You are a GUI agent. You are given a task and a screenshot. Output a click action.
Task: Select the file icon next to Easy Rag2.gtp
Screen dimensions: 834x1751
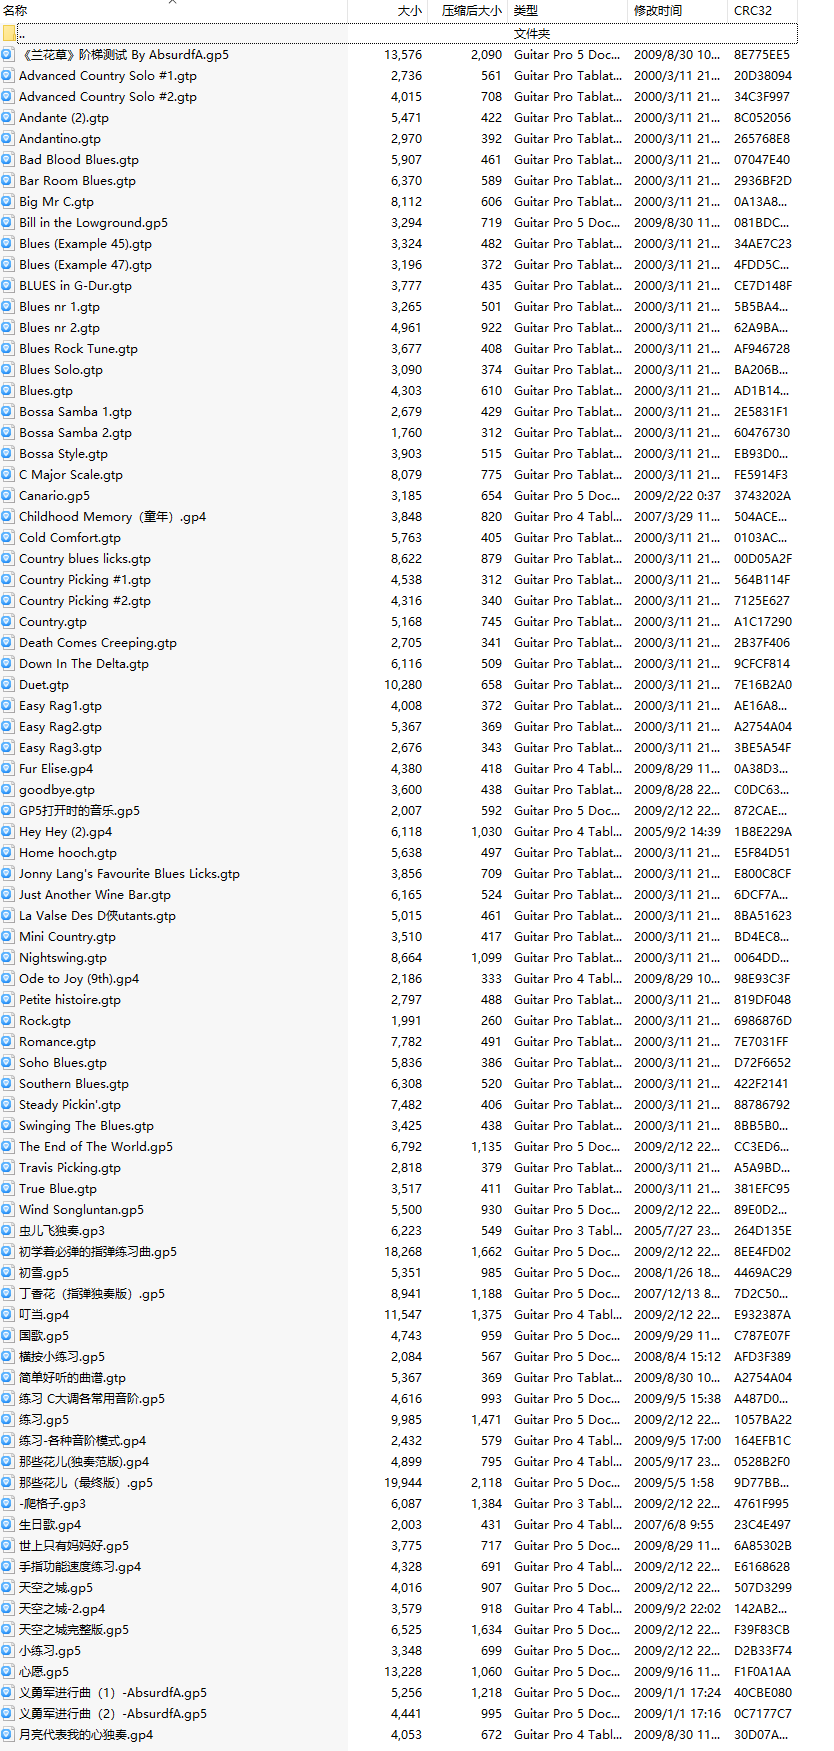point(8,727)
